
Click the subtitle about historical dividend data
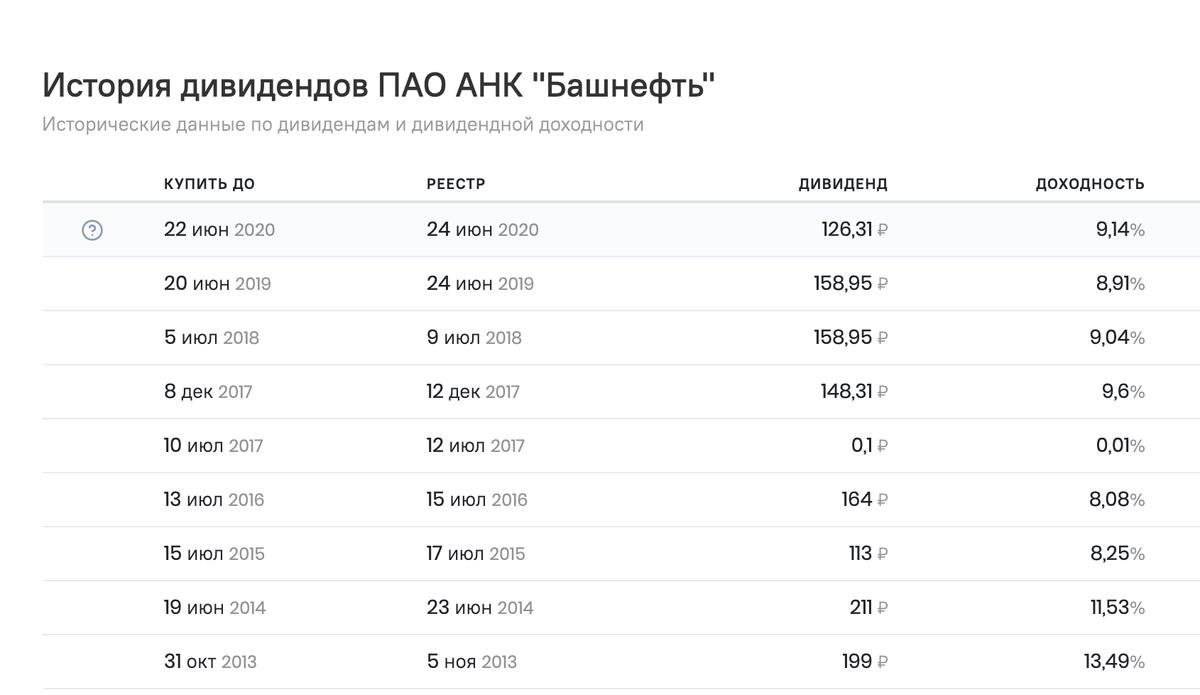(343, 124)
